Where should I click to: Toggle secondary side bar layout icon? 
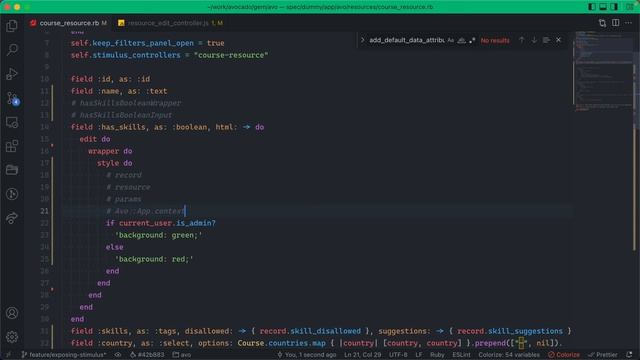click(x=614, y=7)
